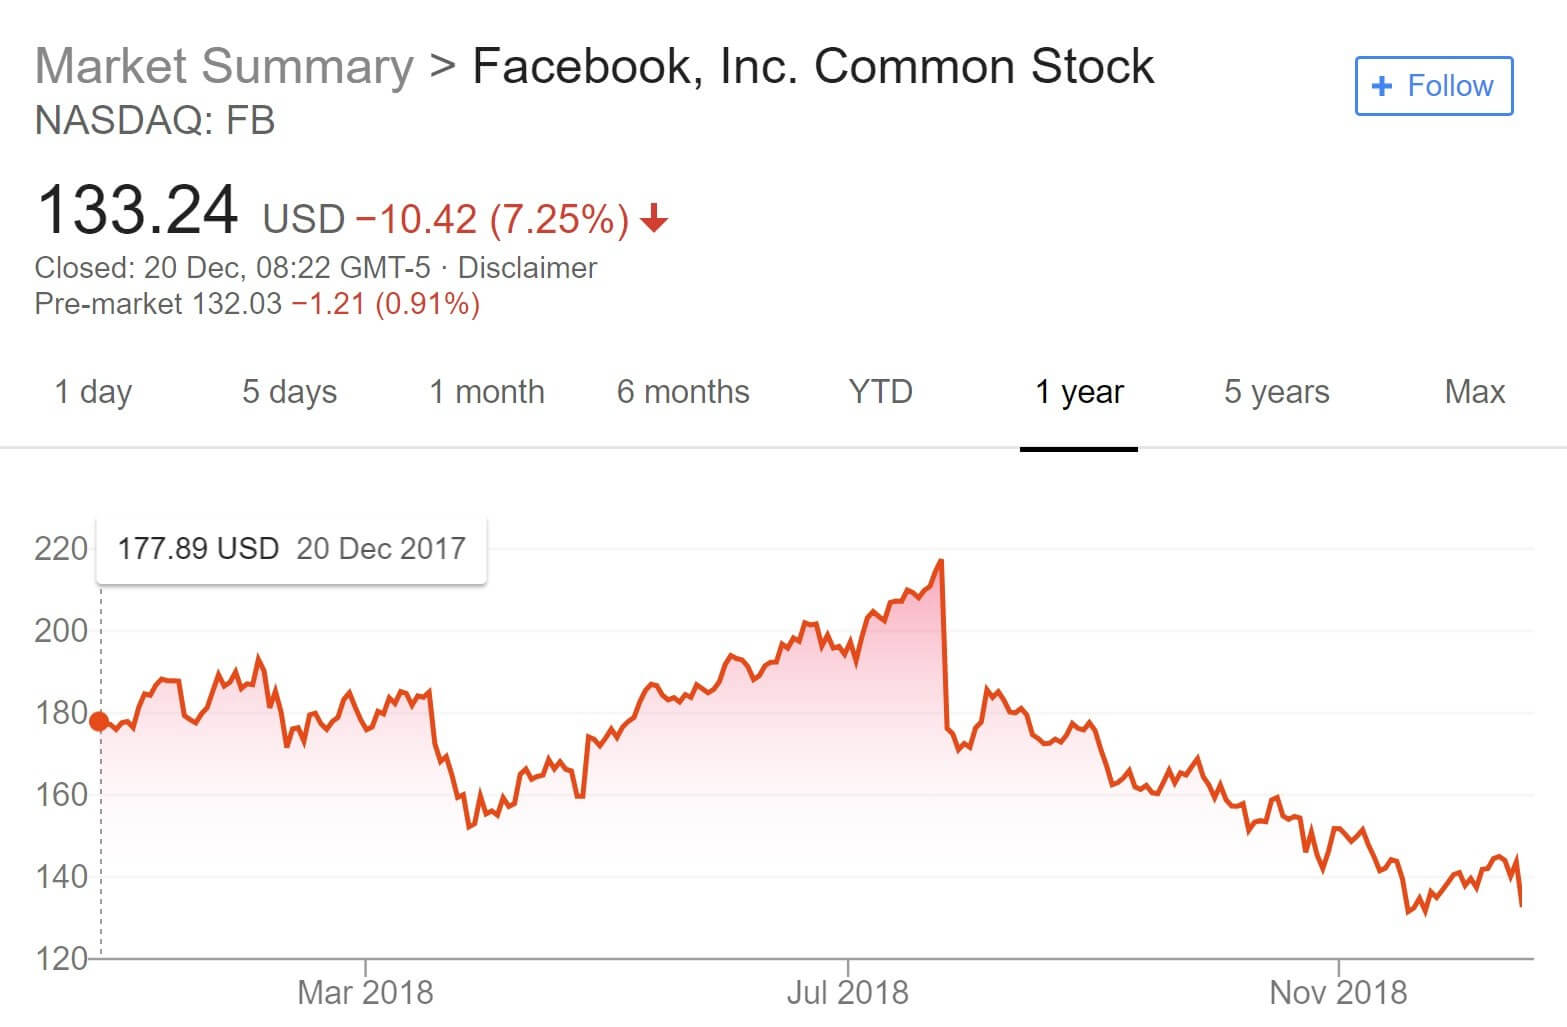Click the Jul 2018 axis label

point(847,992)
